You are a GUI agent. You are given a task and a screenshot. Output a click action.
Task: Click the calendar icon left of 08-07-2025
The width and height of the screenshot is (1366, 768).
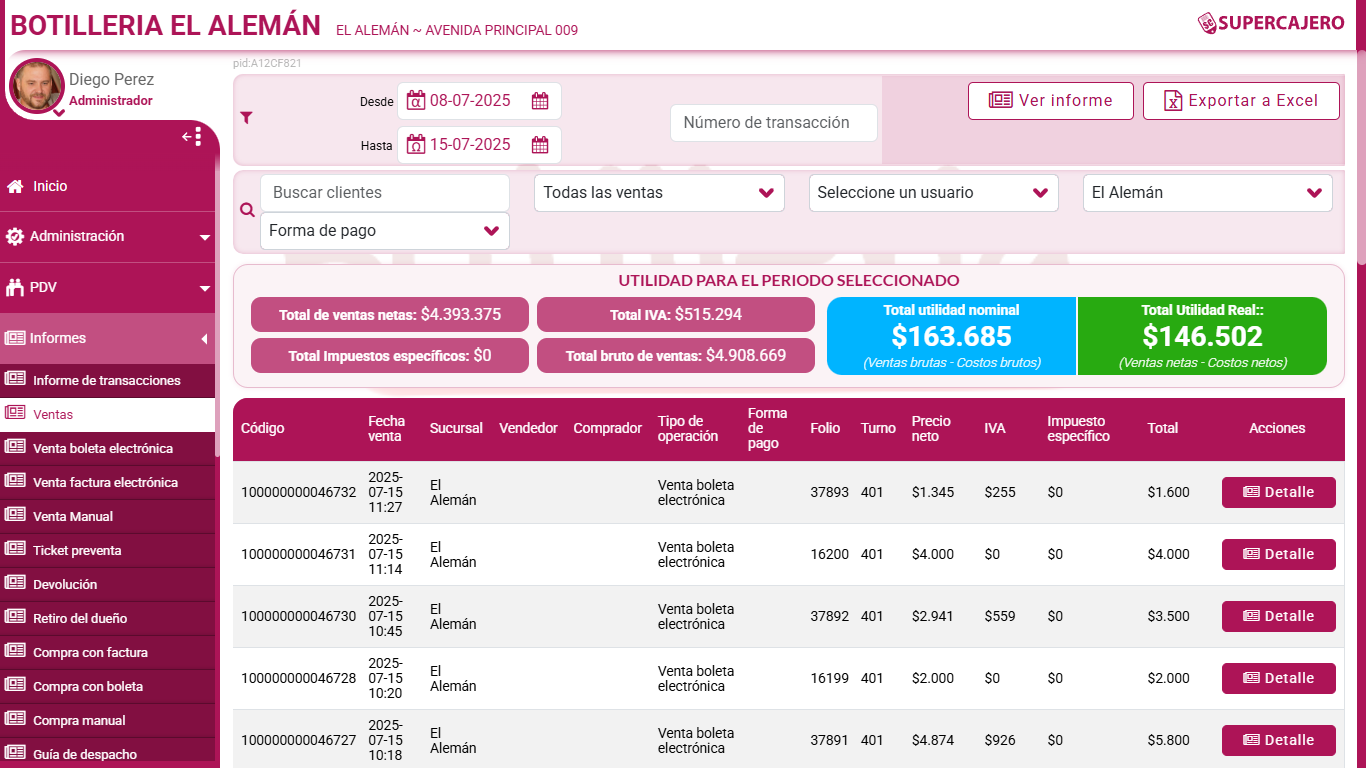point(415,101)
